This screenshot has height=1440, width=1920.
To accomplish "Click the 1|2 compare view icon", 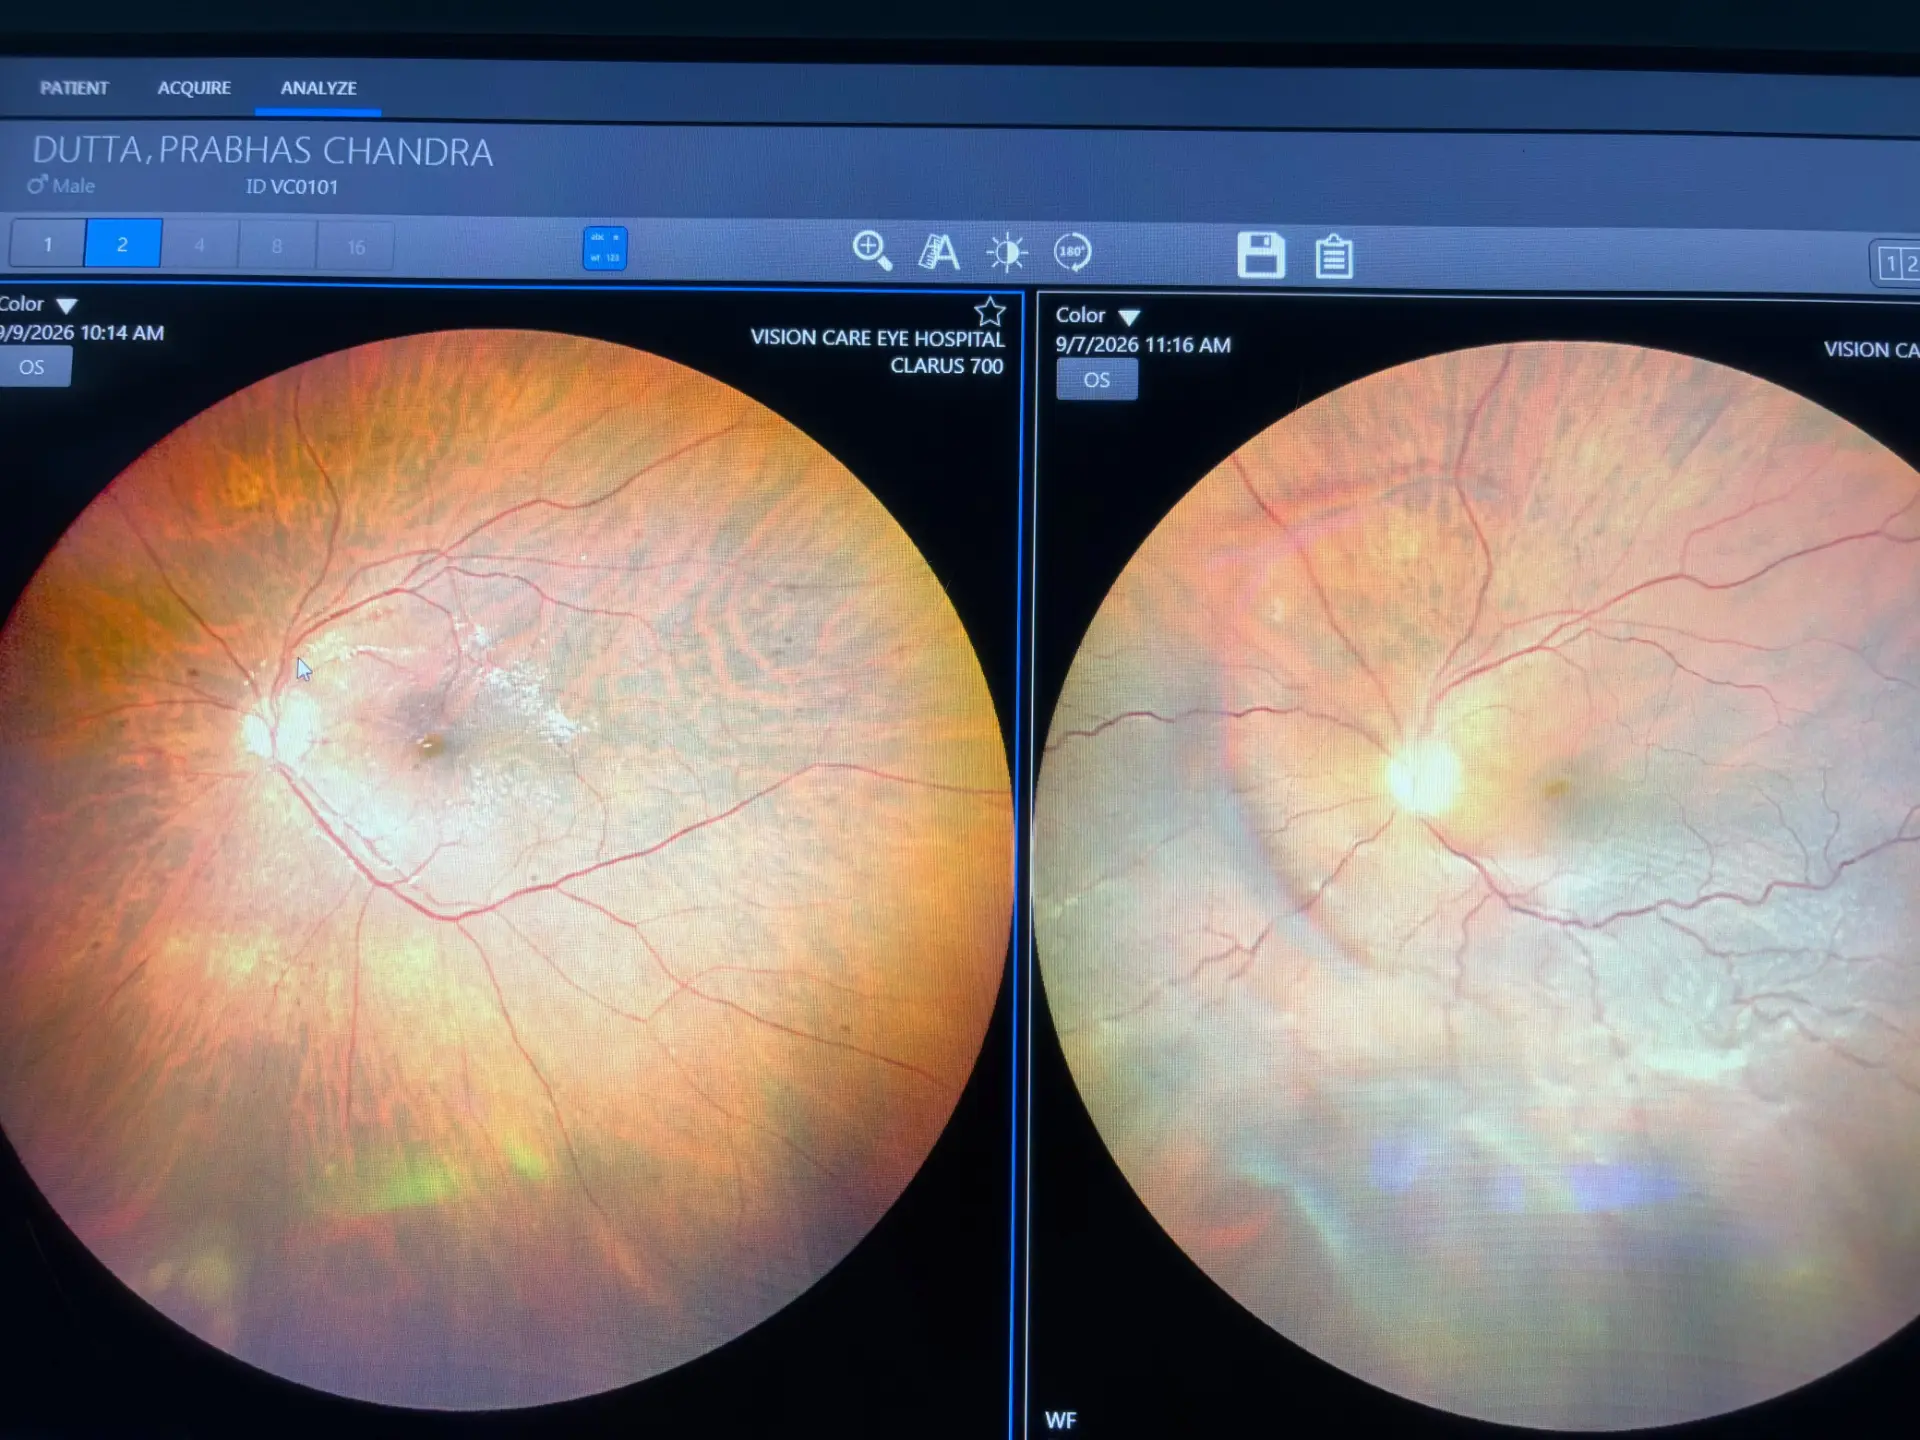I will tap(1897, 264).
